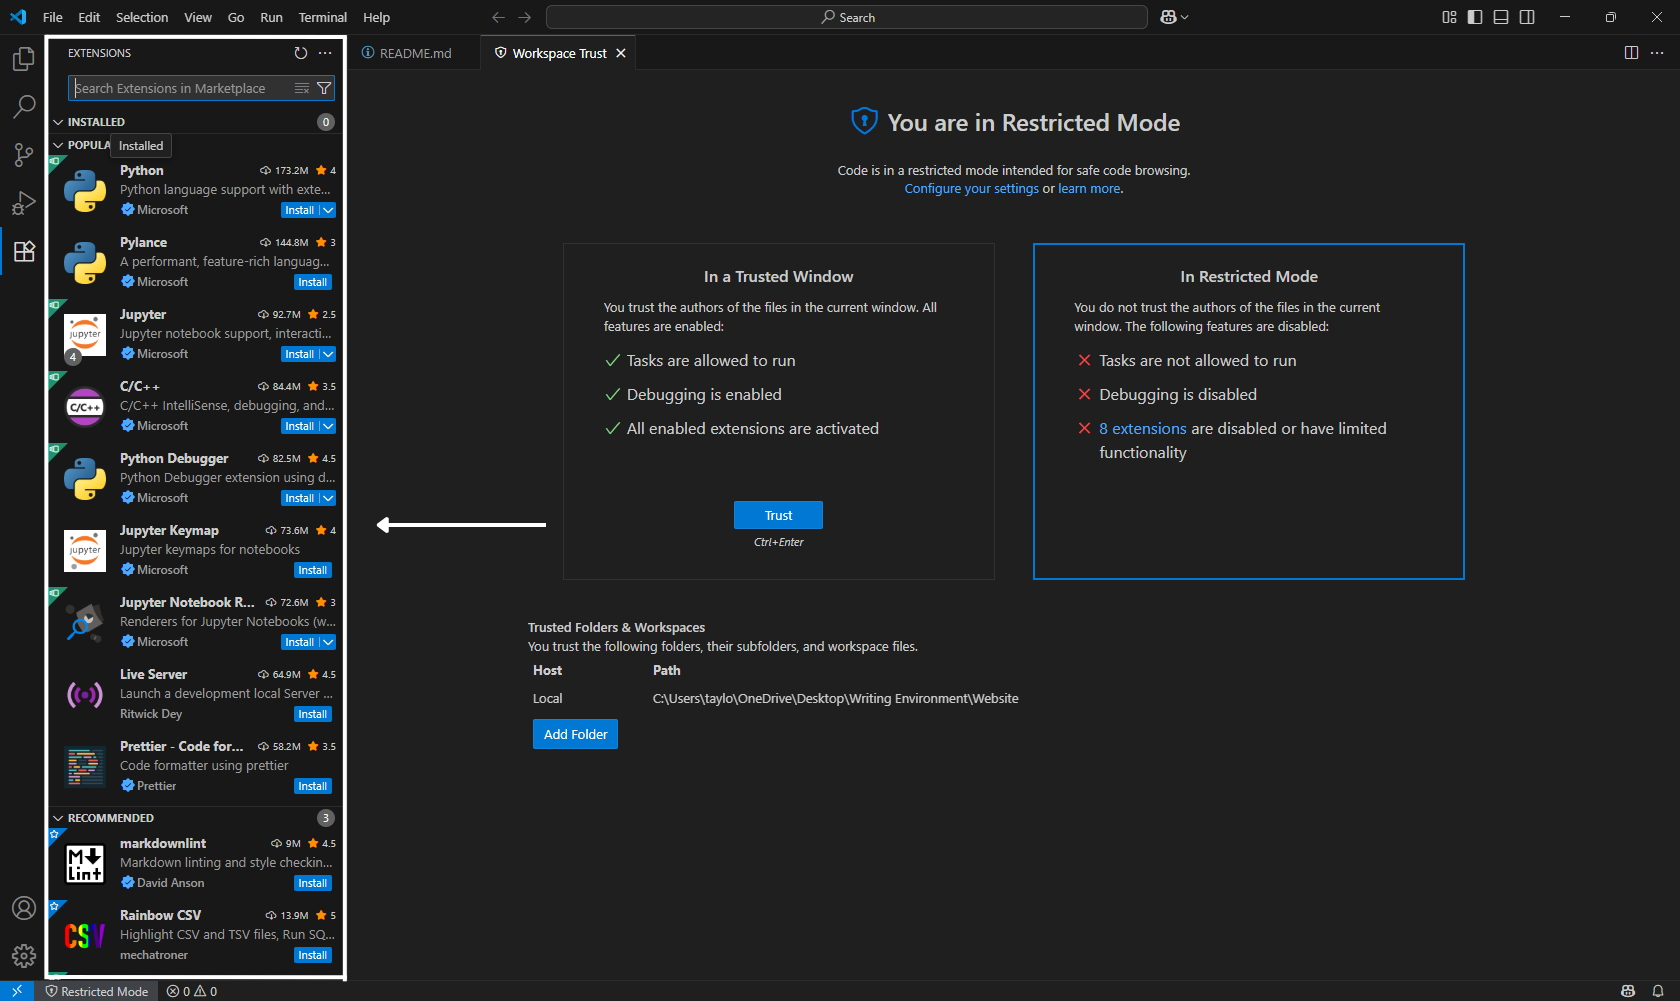The width and height of the screenshot is (1680, 1001).
Task: Click Copilot status icon in status bar
Action: [x=1628, y=991]
